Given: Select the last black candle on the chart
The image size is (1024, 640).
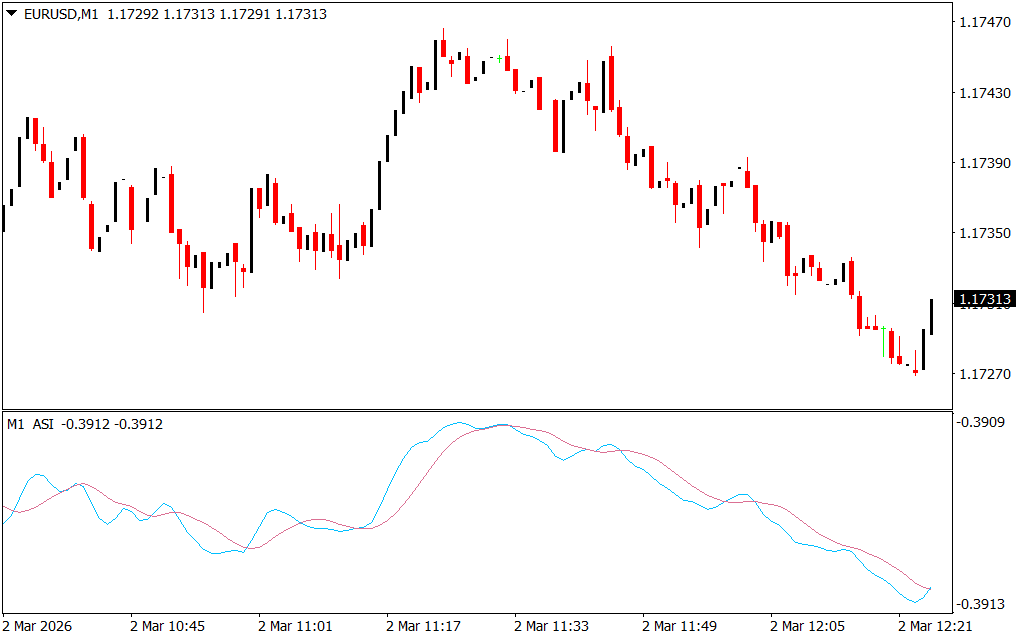Looking at the screenshot, I should click(x=931, y=317).
